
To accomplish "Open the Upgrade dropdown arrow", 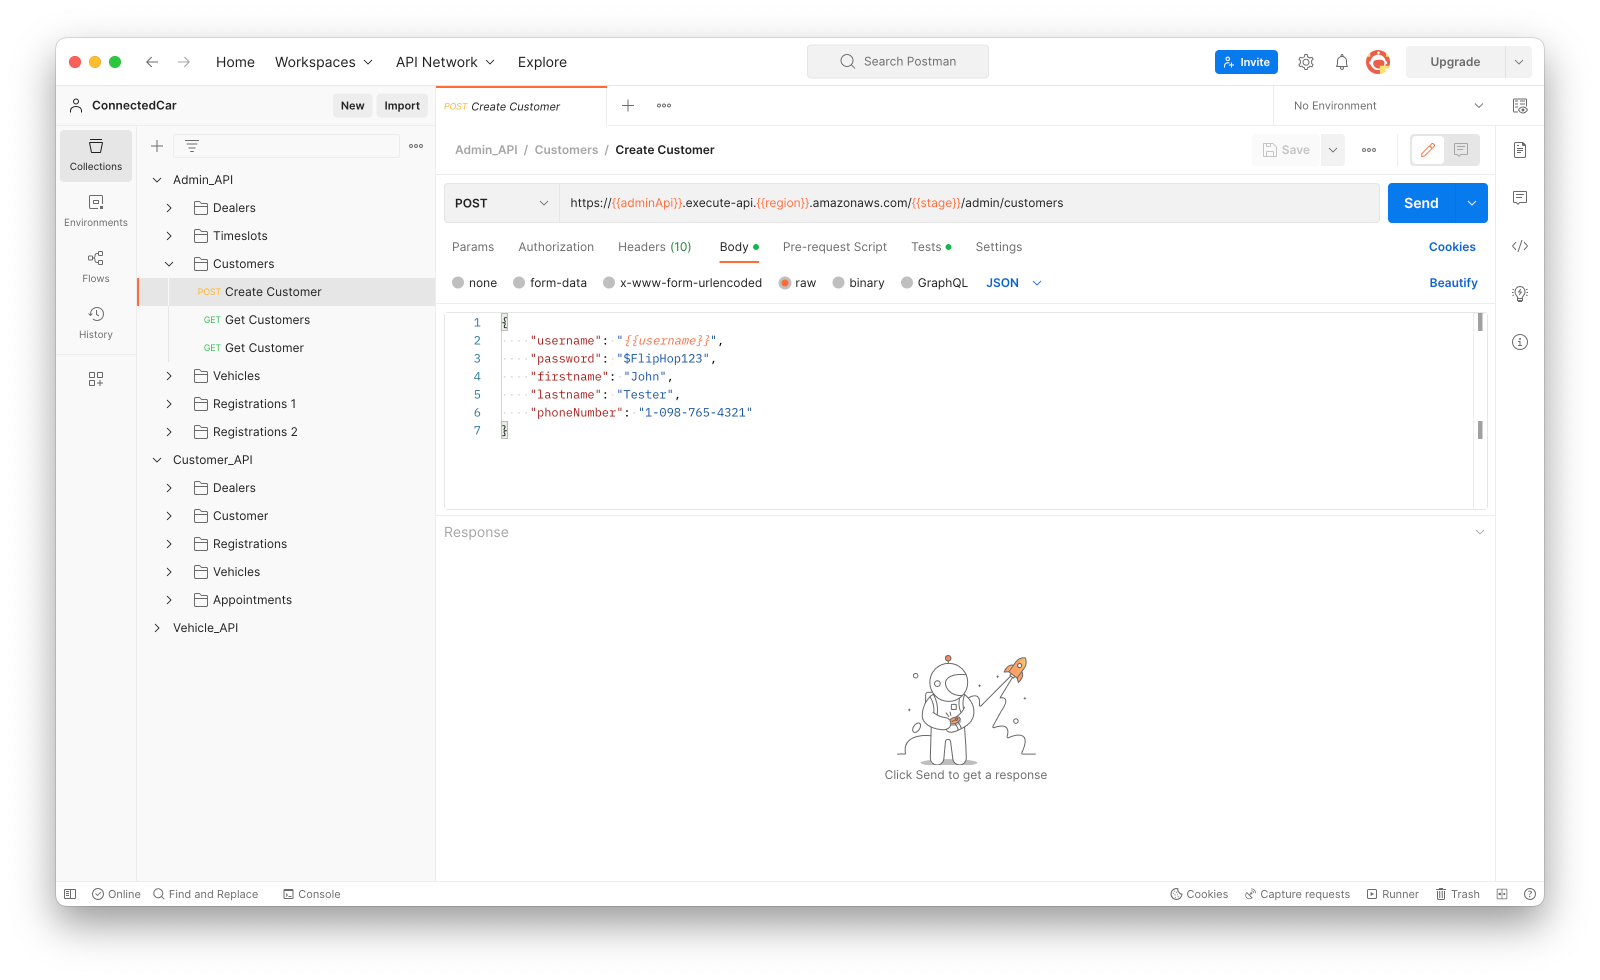I will point(1518,62).
